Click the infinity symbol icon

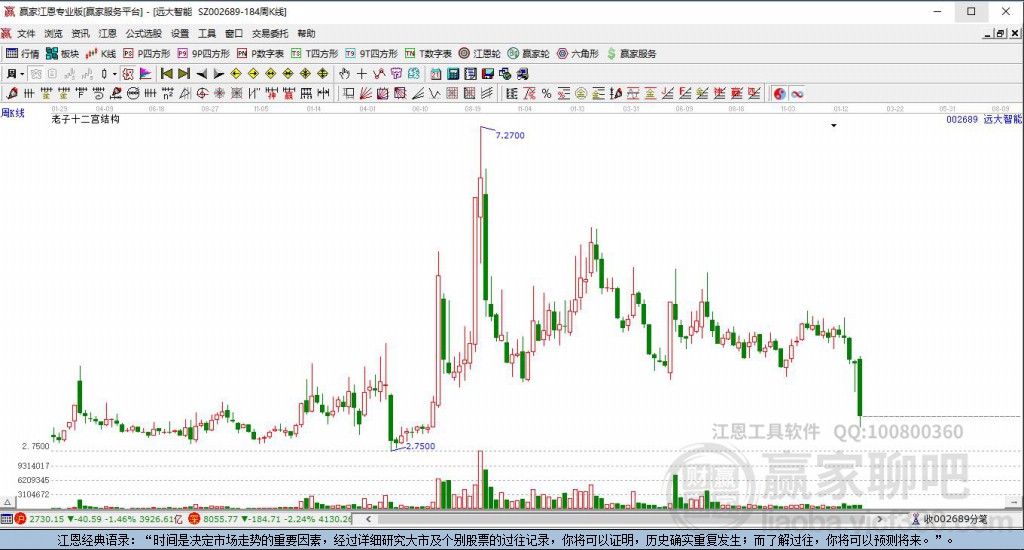pos(797,93)
